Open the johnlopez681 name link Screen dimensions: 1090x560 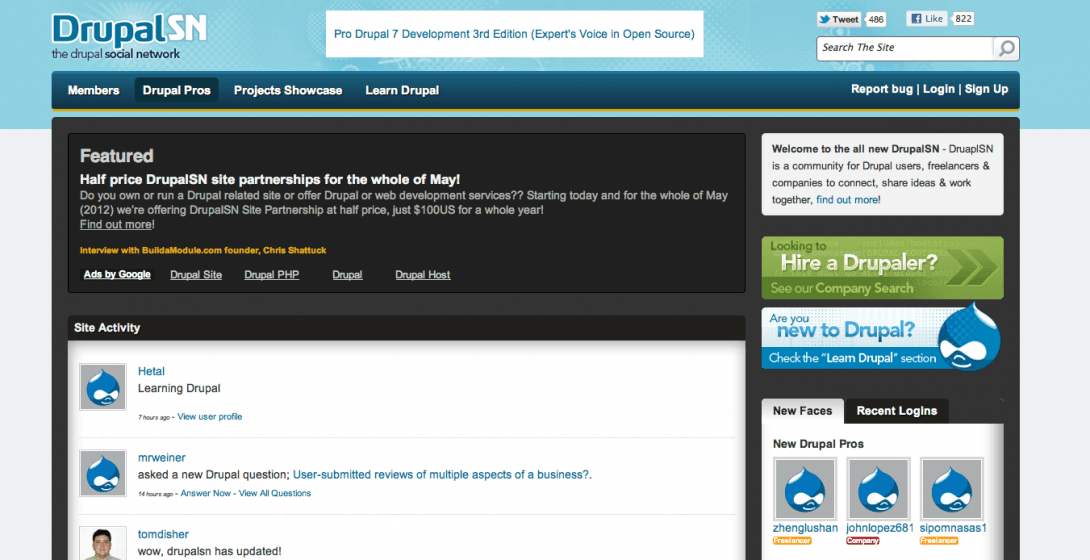(880, 528)
